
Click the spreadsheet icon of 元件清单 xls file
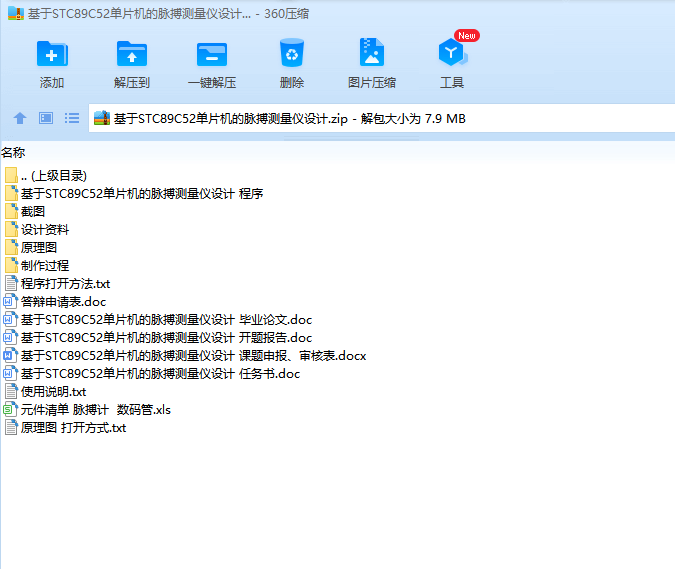pyautogui.click(x=10, y=410)
